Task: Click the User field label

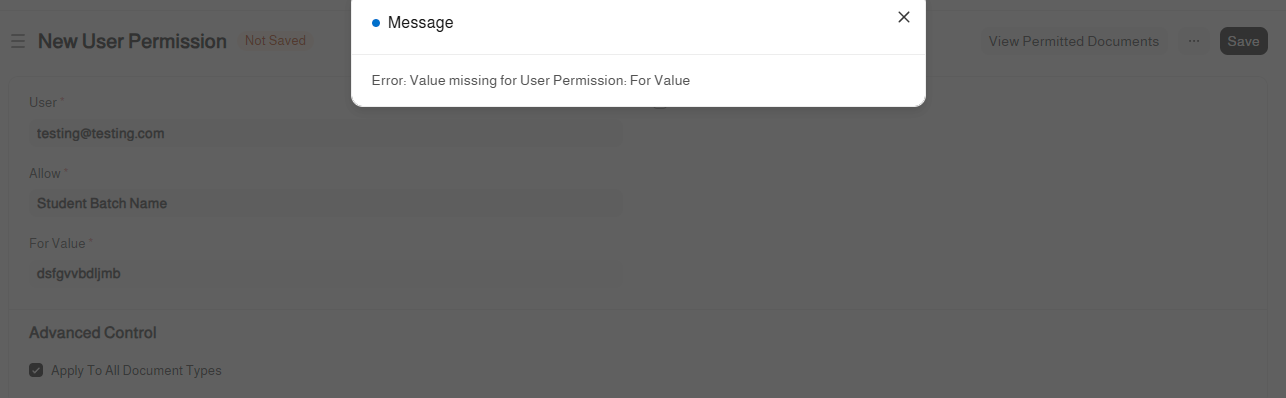Action: 43,102
